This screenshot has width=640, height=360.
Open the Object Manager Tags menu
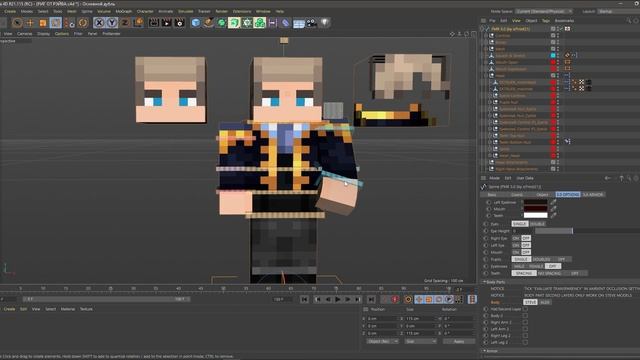tap(545, 20)
